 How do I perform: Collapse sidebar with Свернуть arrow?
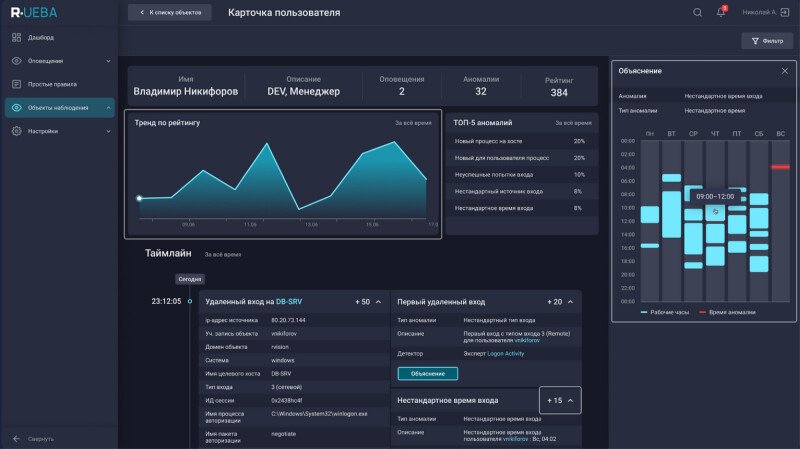[17, 438]
